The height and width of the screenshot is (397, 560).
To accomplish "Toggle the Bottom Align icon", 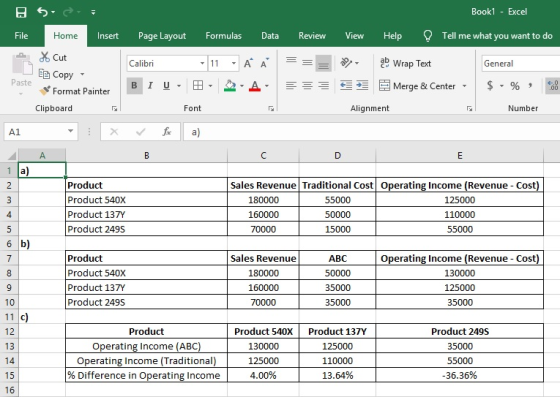I will (324, 63).
